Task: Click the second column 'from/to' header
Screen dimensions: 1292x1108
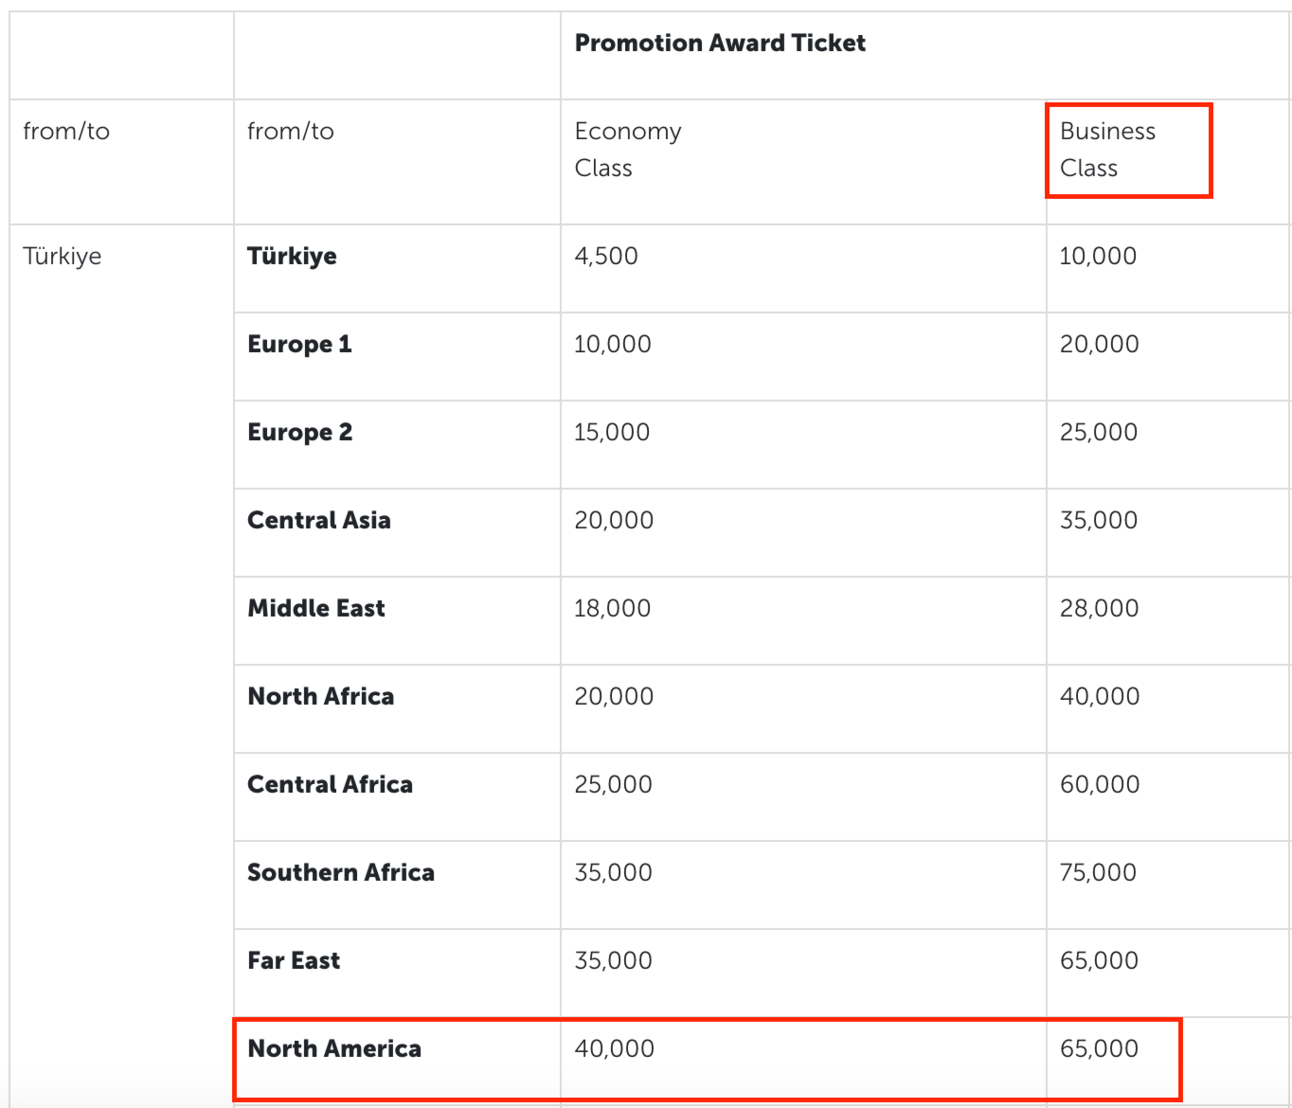Action: click(x=290, y=131)
